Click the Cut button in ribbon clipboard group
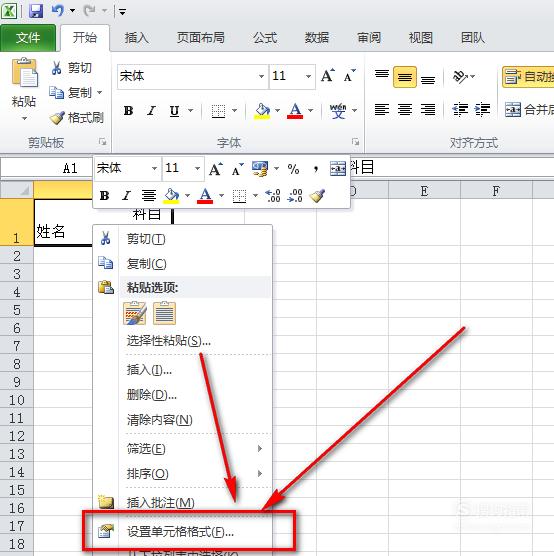This screenshot has width=554, height=556. [x=72, y=67]
